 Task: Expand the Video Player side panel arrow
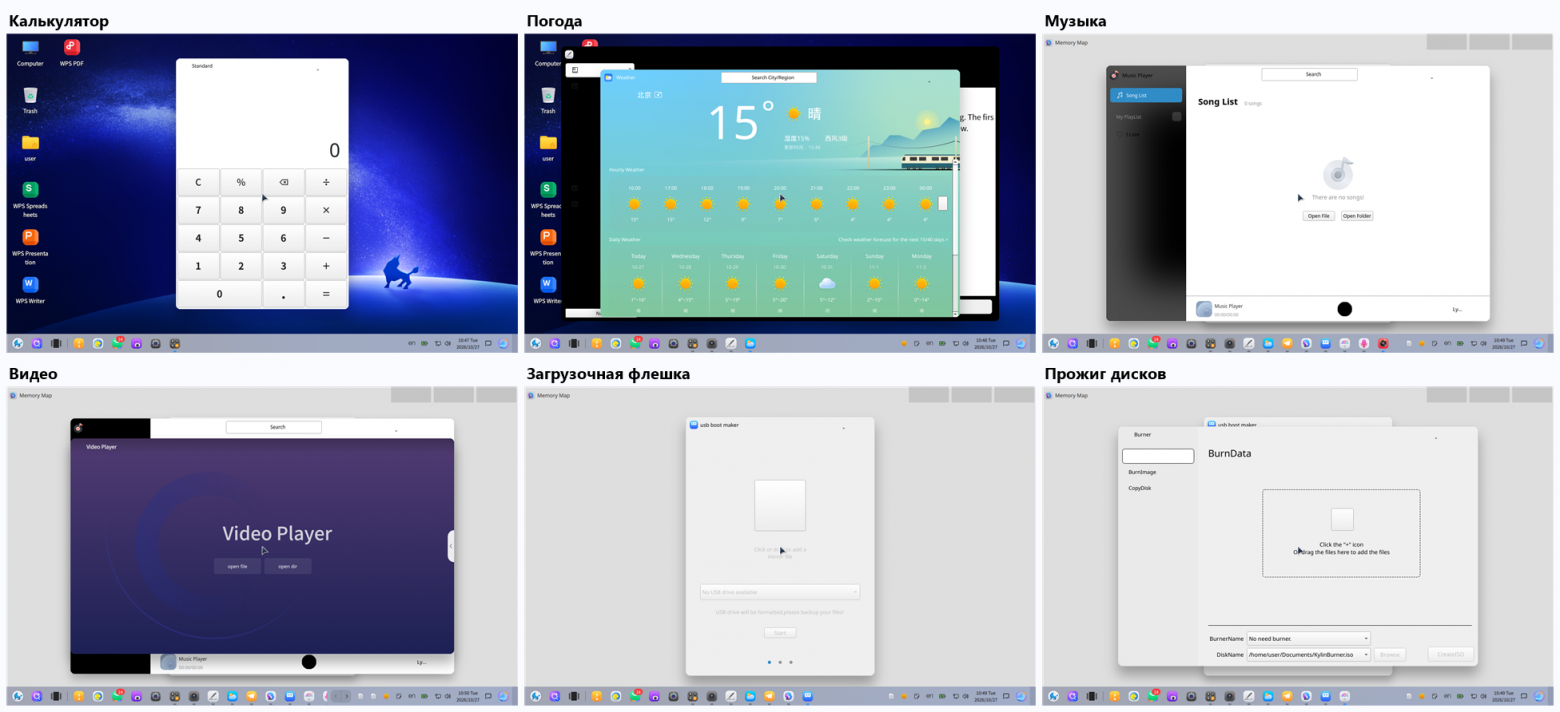451,546
